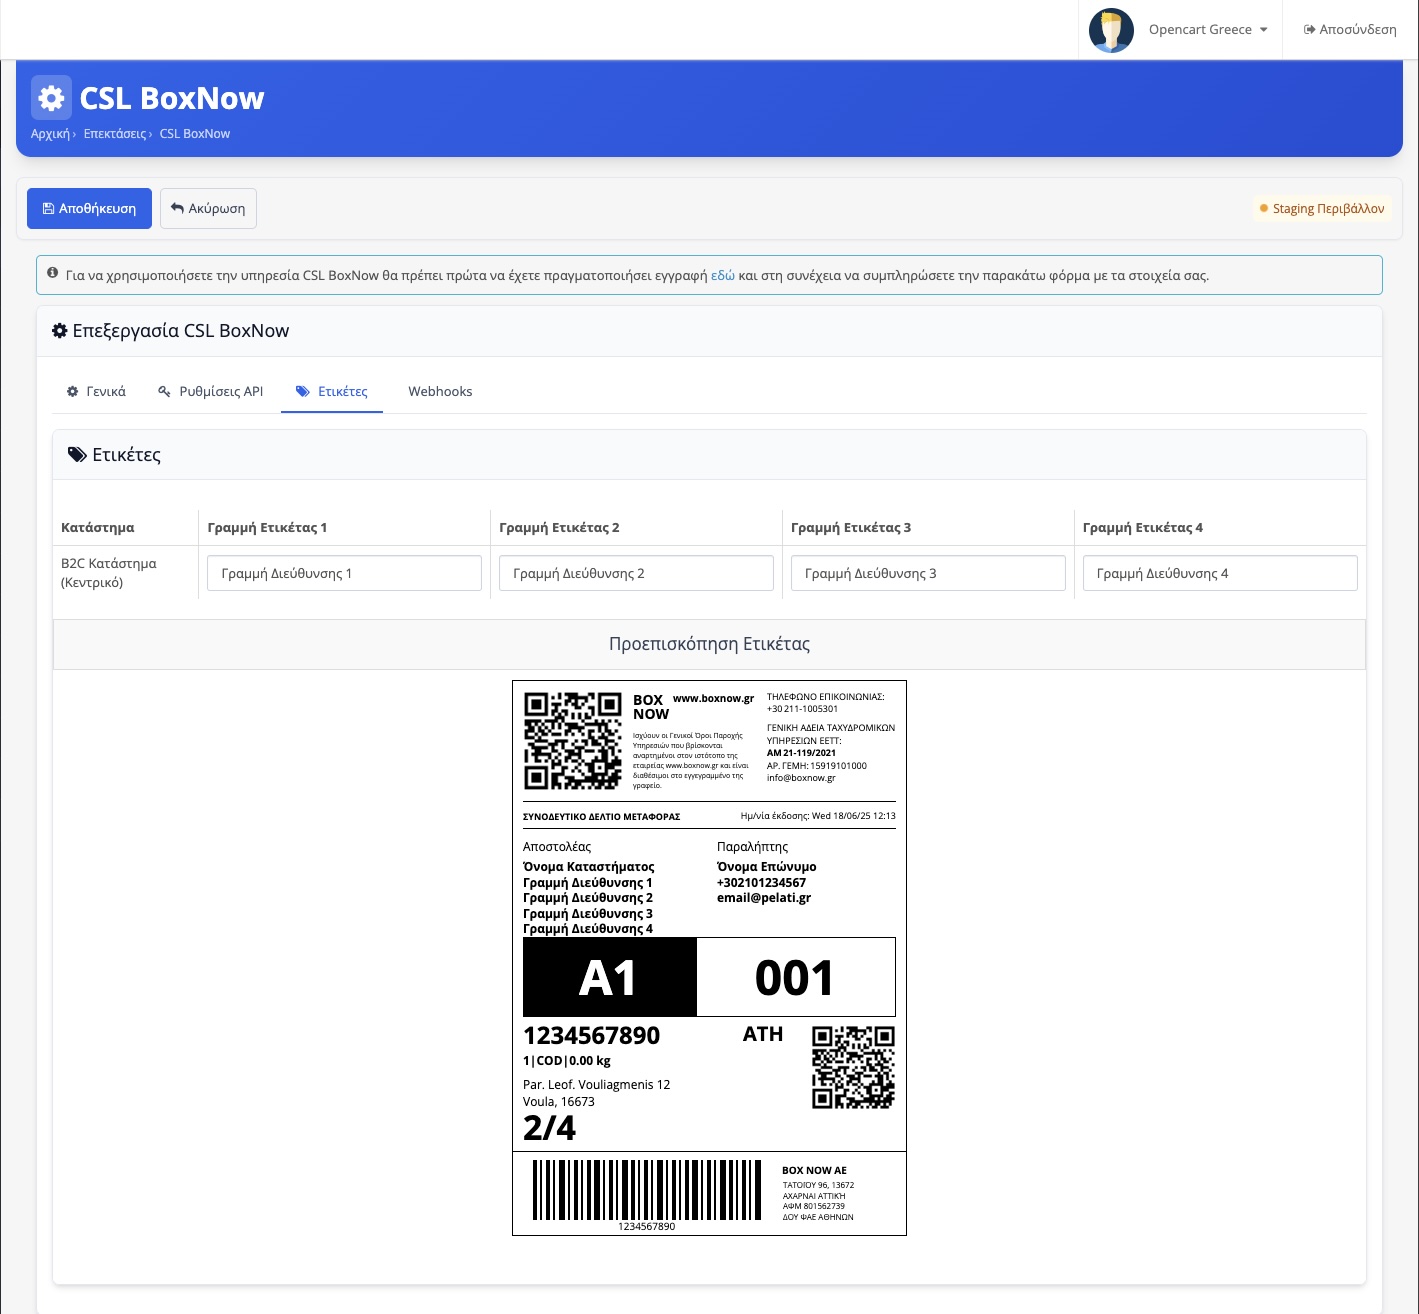1419x1314 pixels.
Task: Click the BOX NOW logo text on label
Action: [x=650, y=707]
